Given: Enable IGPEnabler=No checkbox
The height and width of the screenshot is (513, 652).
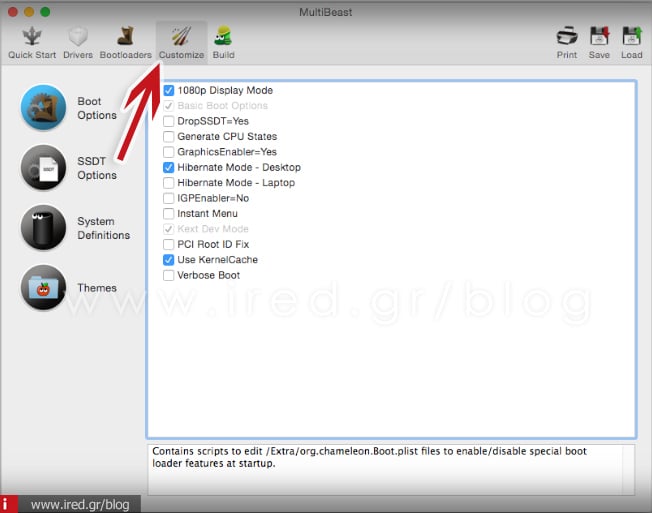Looking at the screenshot, I should pyautogui.click(x=168, y=198).
